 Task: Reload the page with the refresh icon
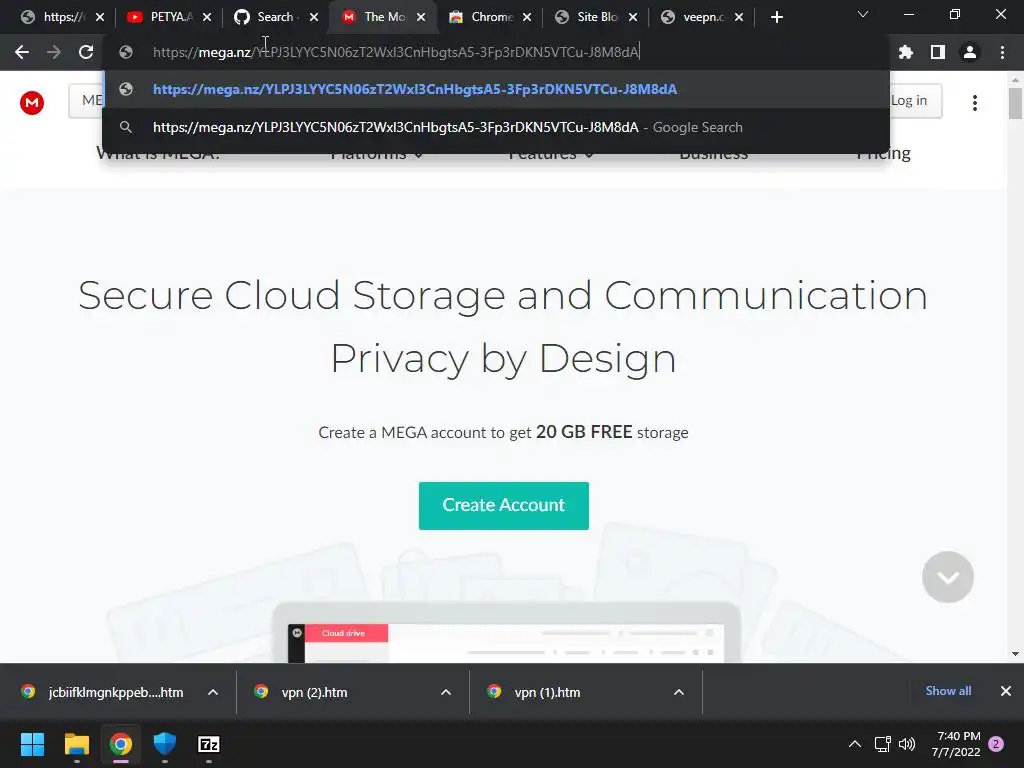point(86,52)
